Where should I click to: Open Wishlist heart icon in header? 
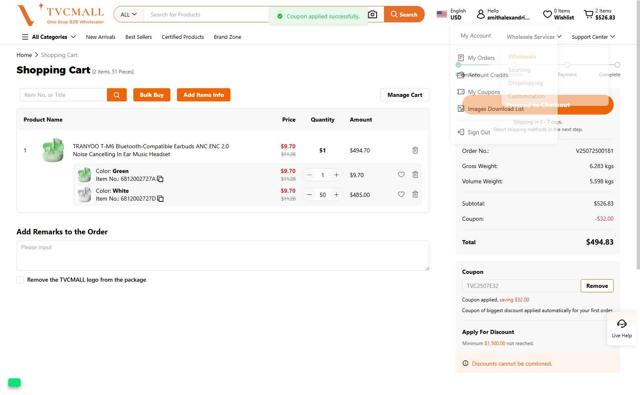click(x=547, y=14)
